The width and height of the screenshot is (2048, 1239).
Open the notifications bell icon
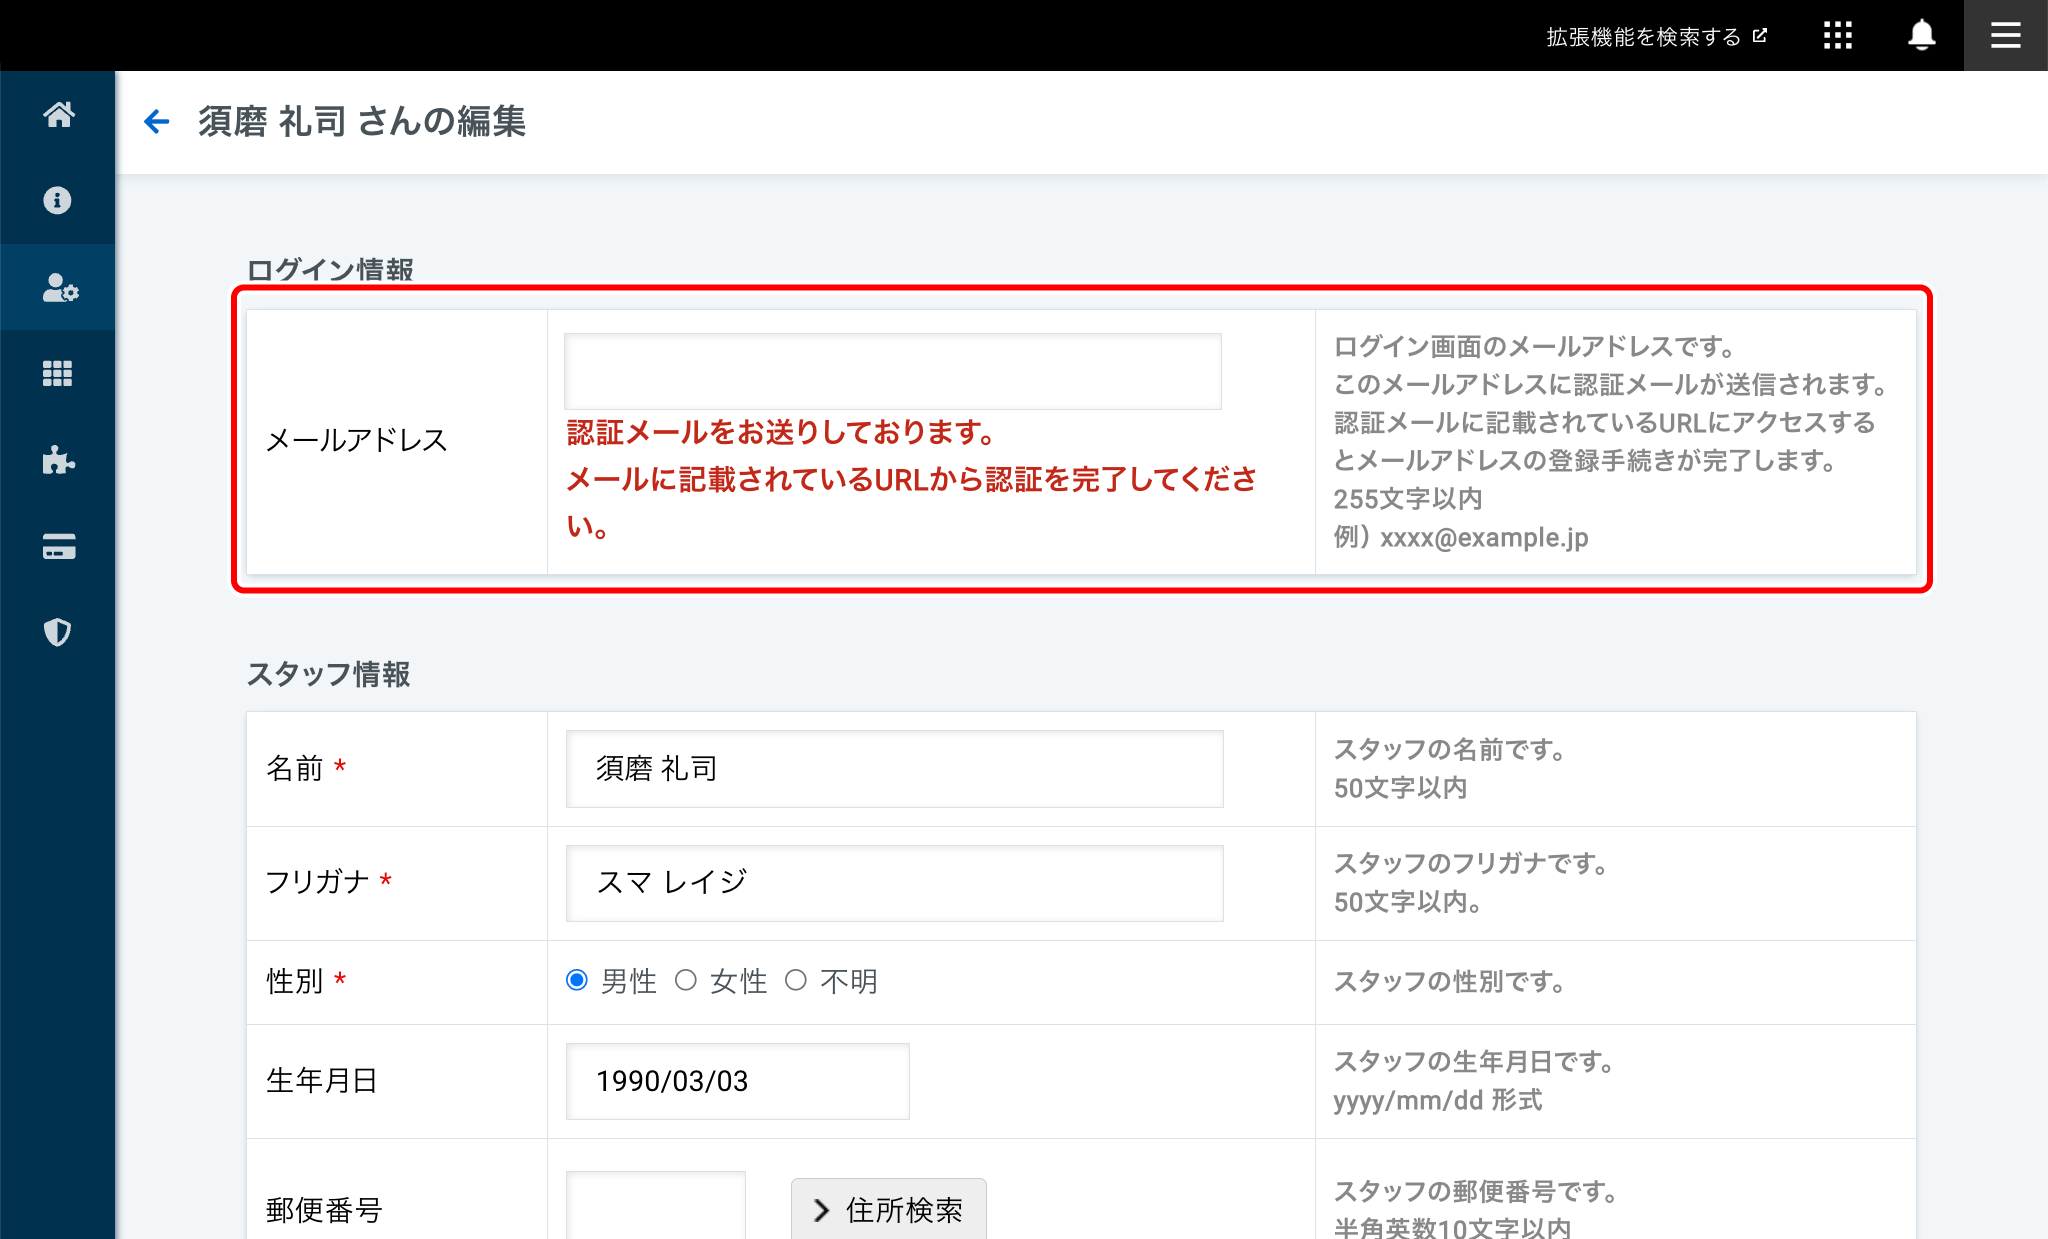(1921, 36)
